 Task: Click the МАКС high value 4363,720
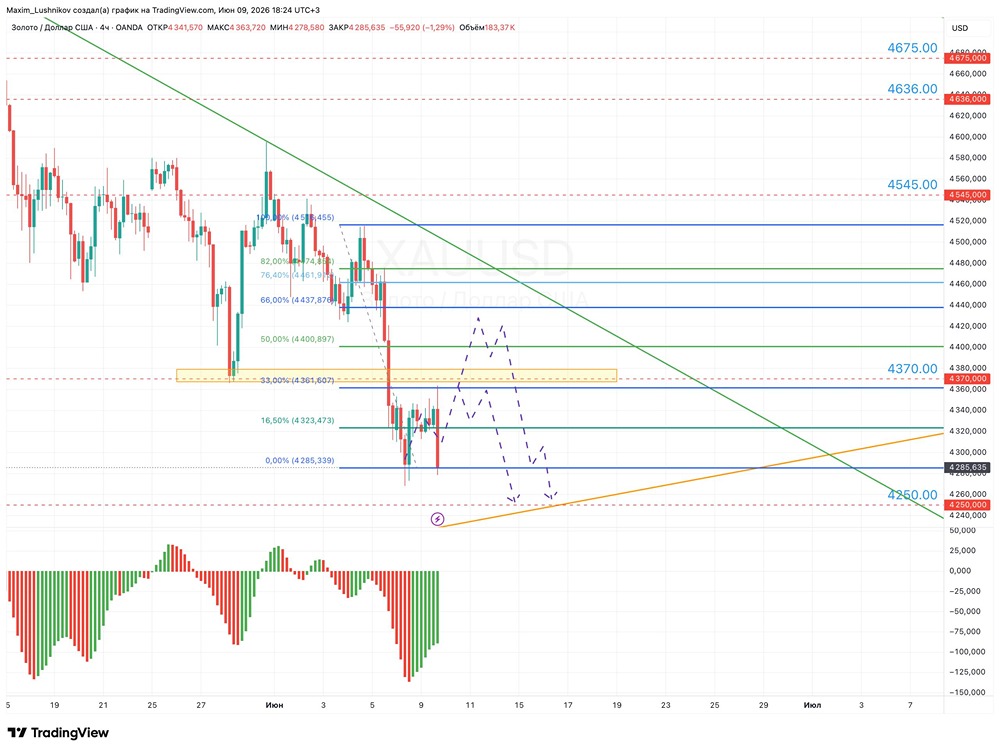(x=247, y=28)
